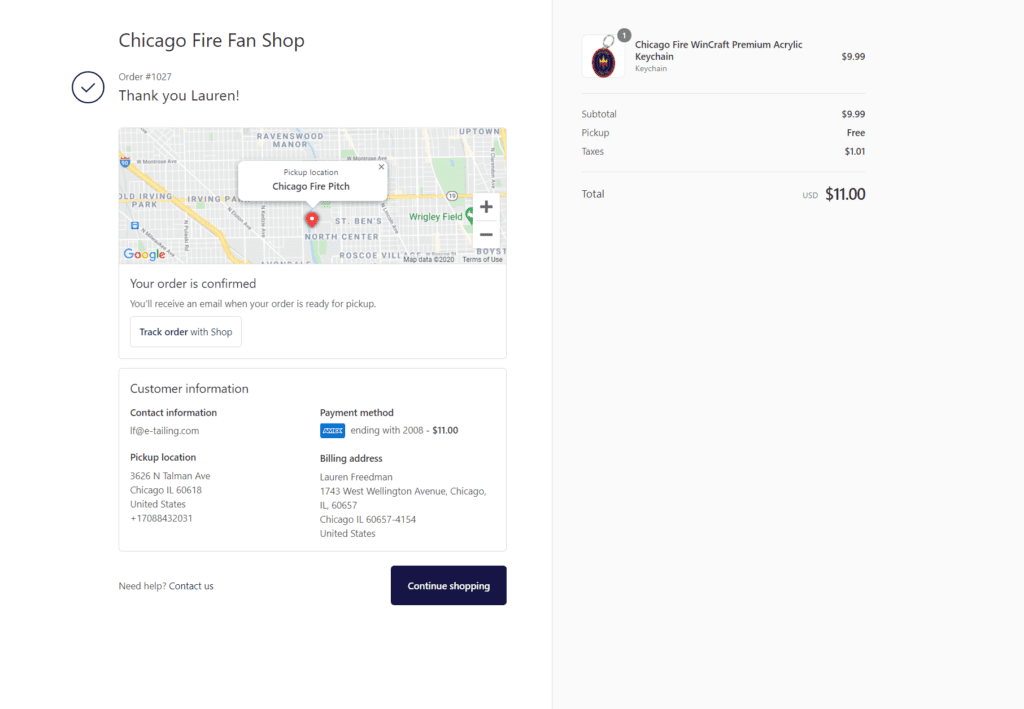Open the map Terms of Use link

tap(483, 260)
